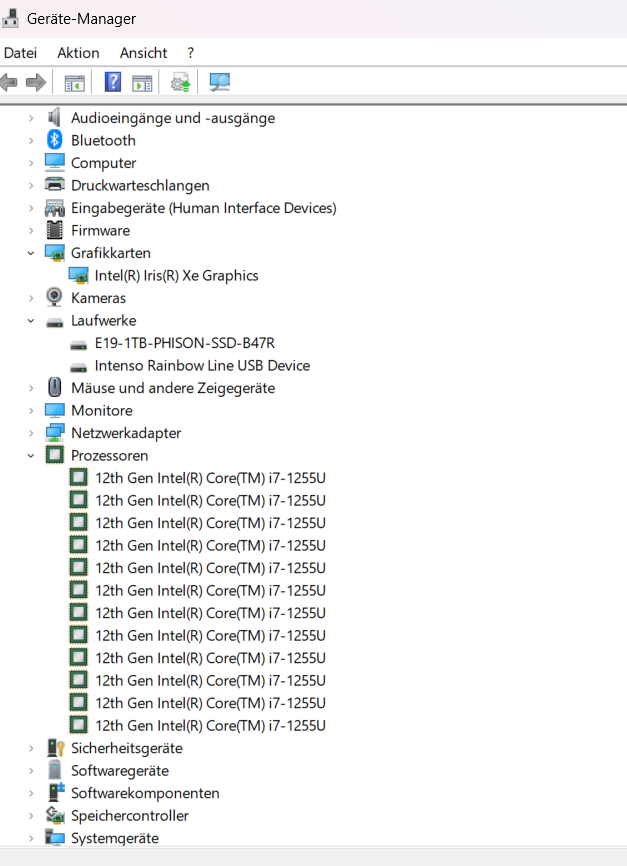Click the Grafikkarten display adapter icon

click(x=55, y=253)
